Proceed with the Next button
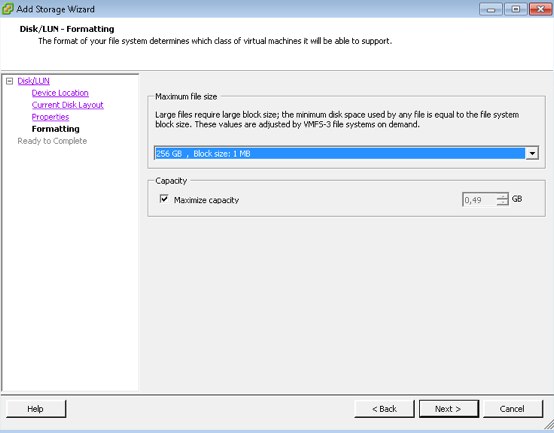The width and height of the screenshot is (554, 433). 449,409
